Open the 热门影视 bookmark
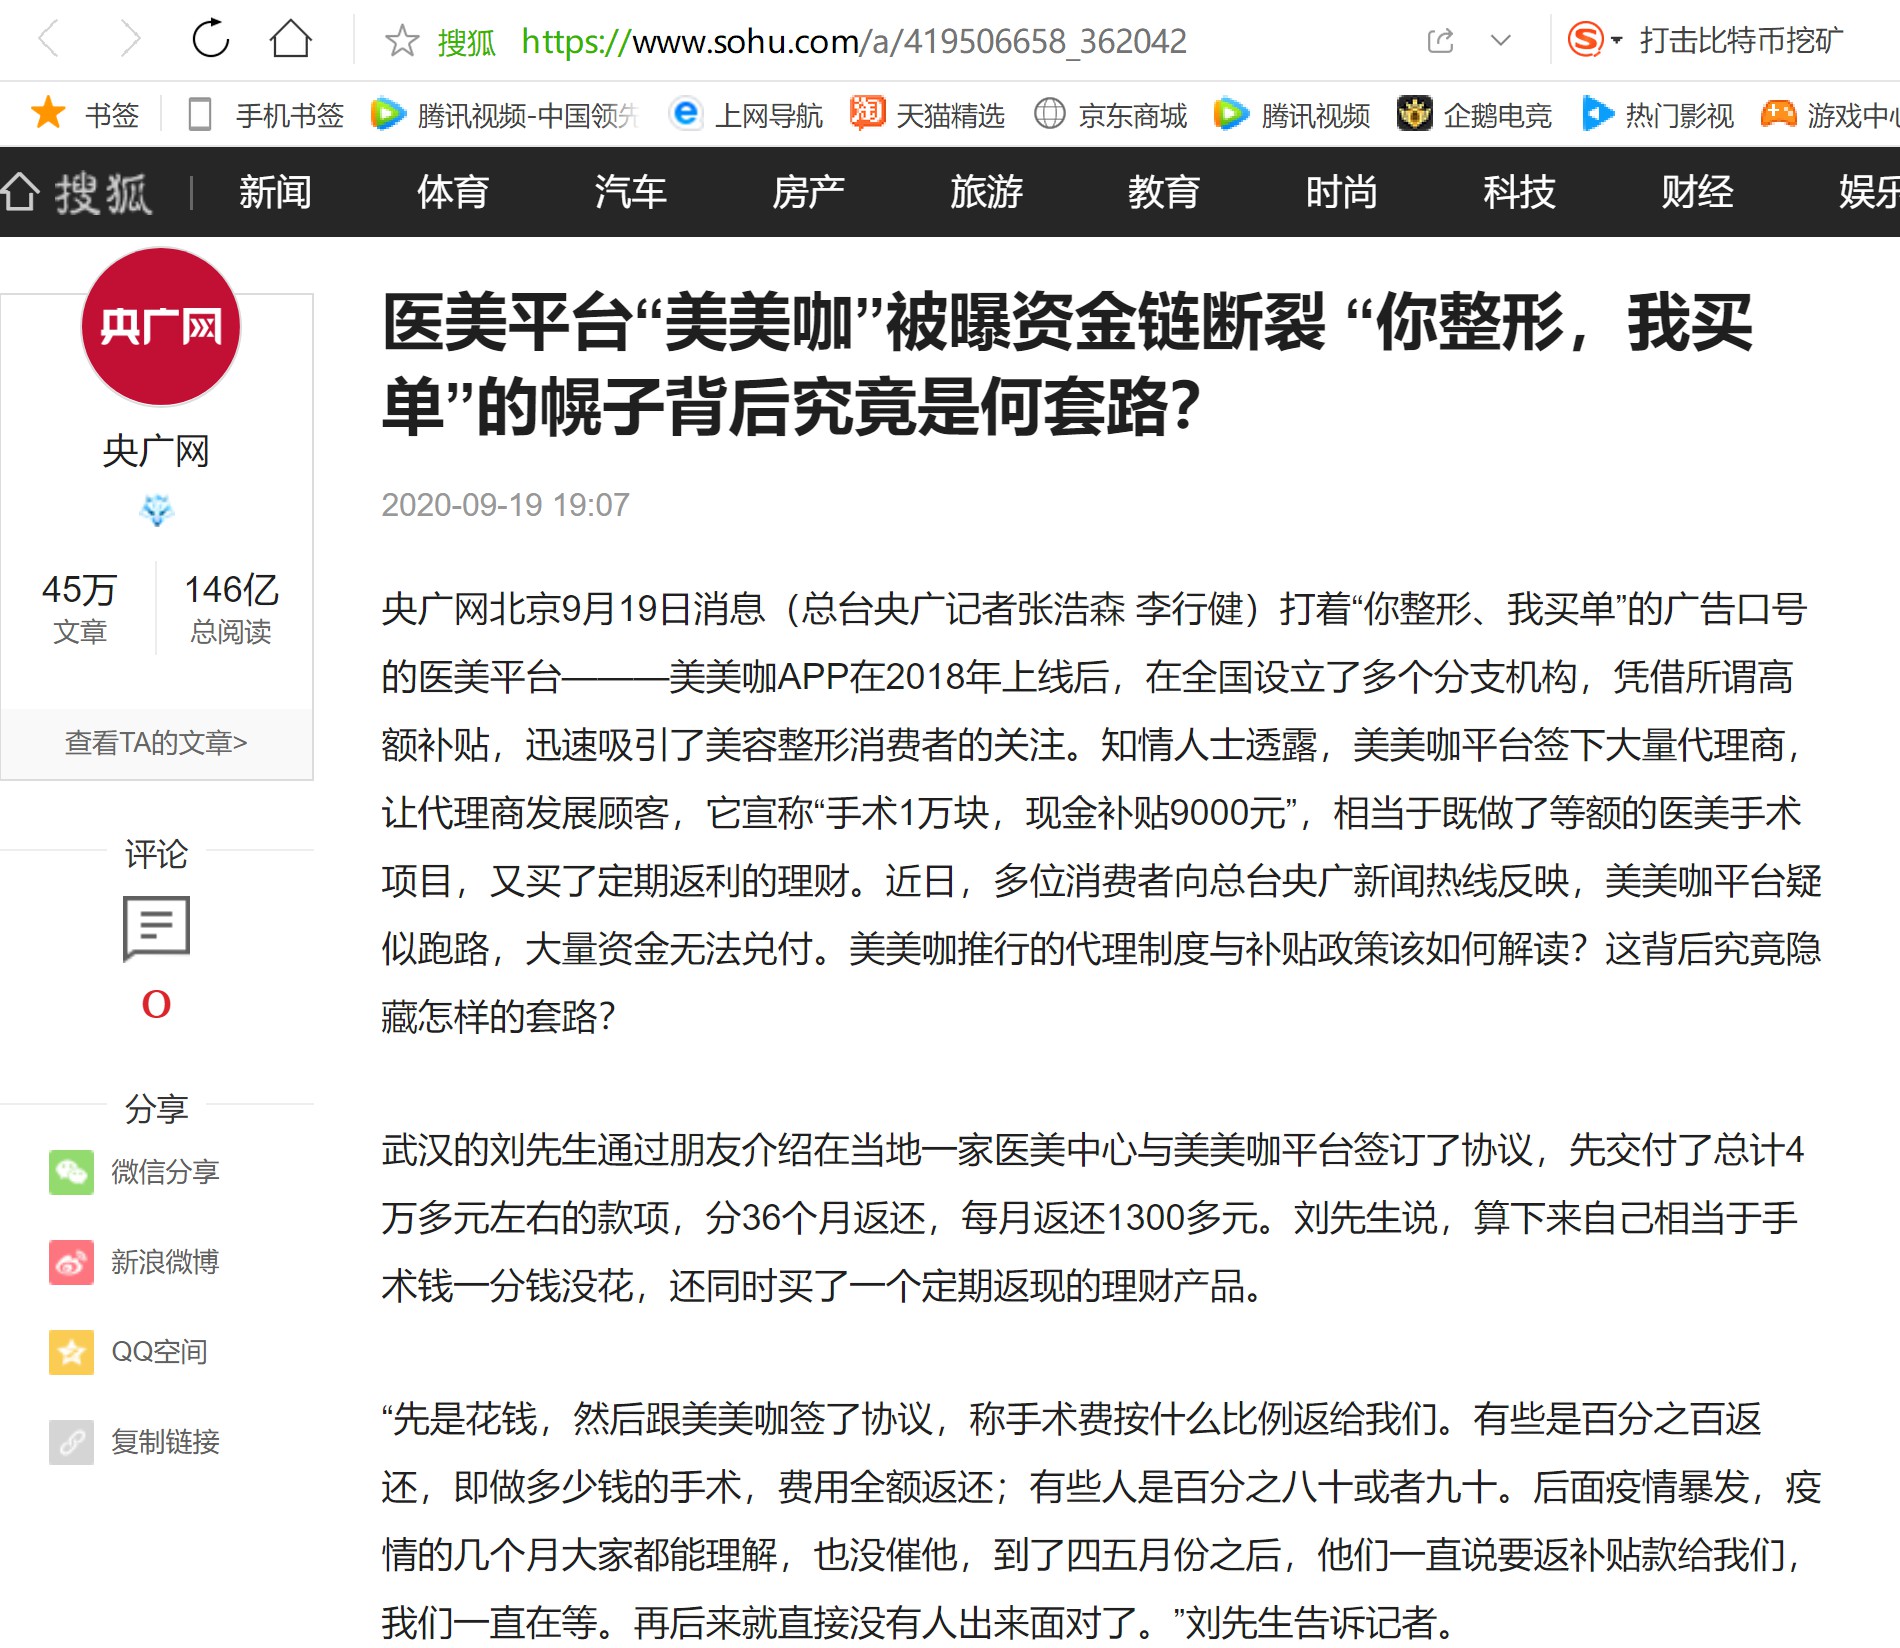Image resolution: width=1900 pixels, height=1648 pixels. (1657, 115)
